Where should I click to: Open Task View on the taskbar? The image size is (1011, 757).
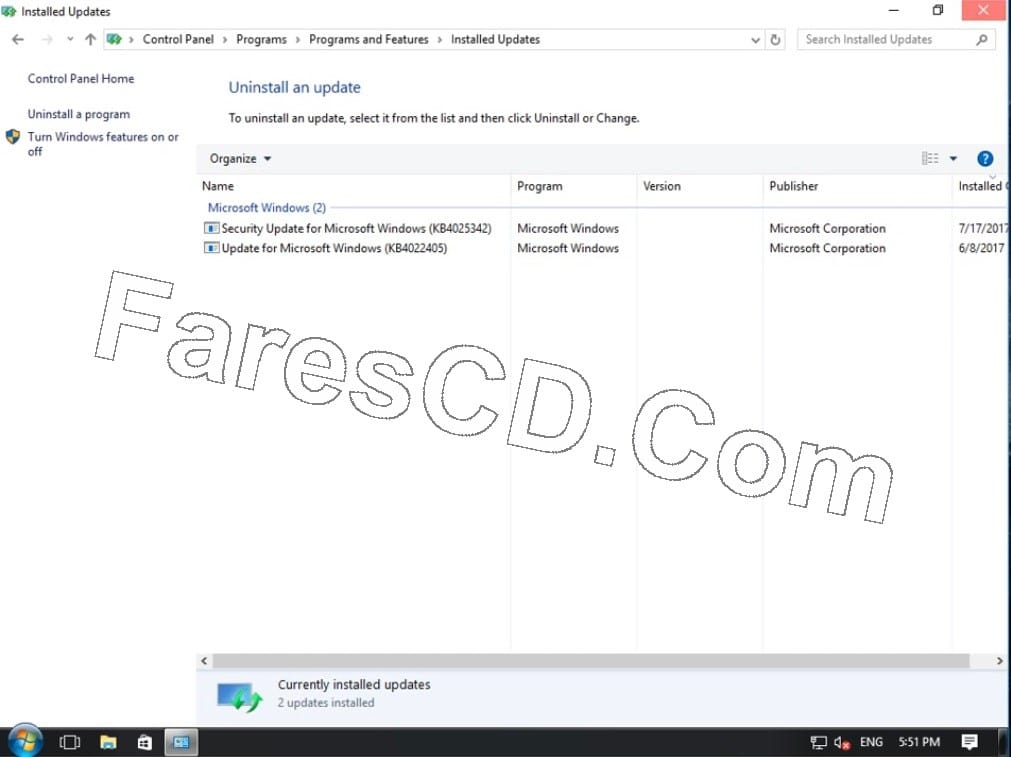70,742
